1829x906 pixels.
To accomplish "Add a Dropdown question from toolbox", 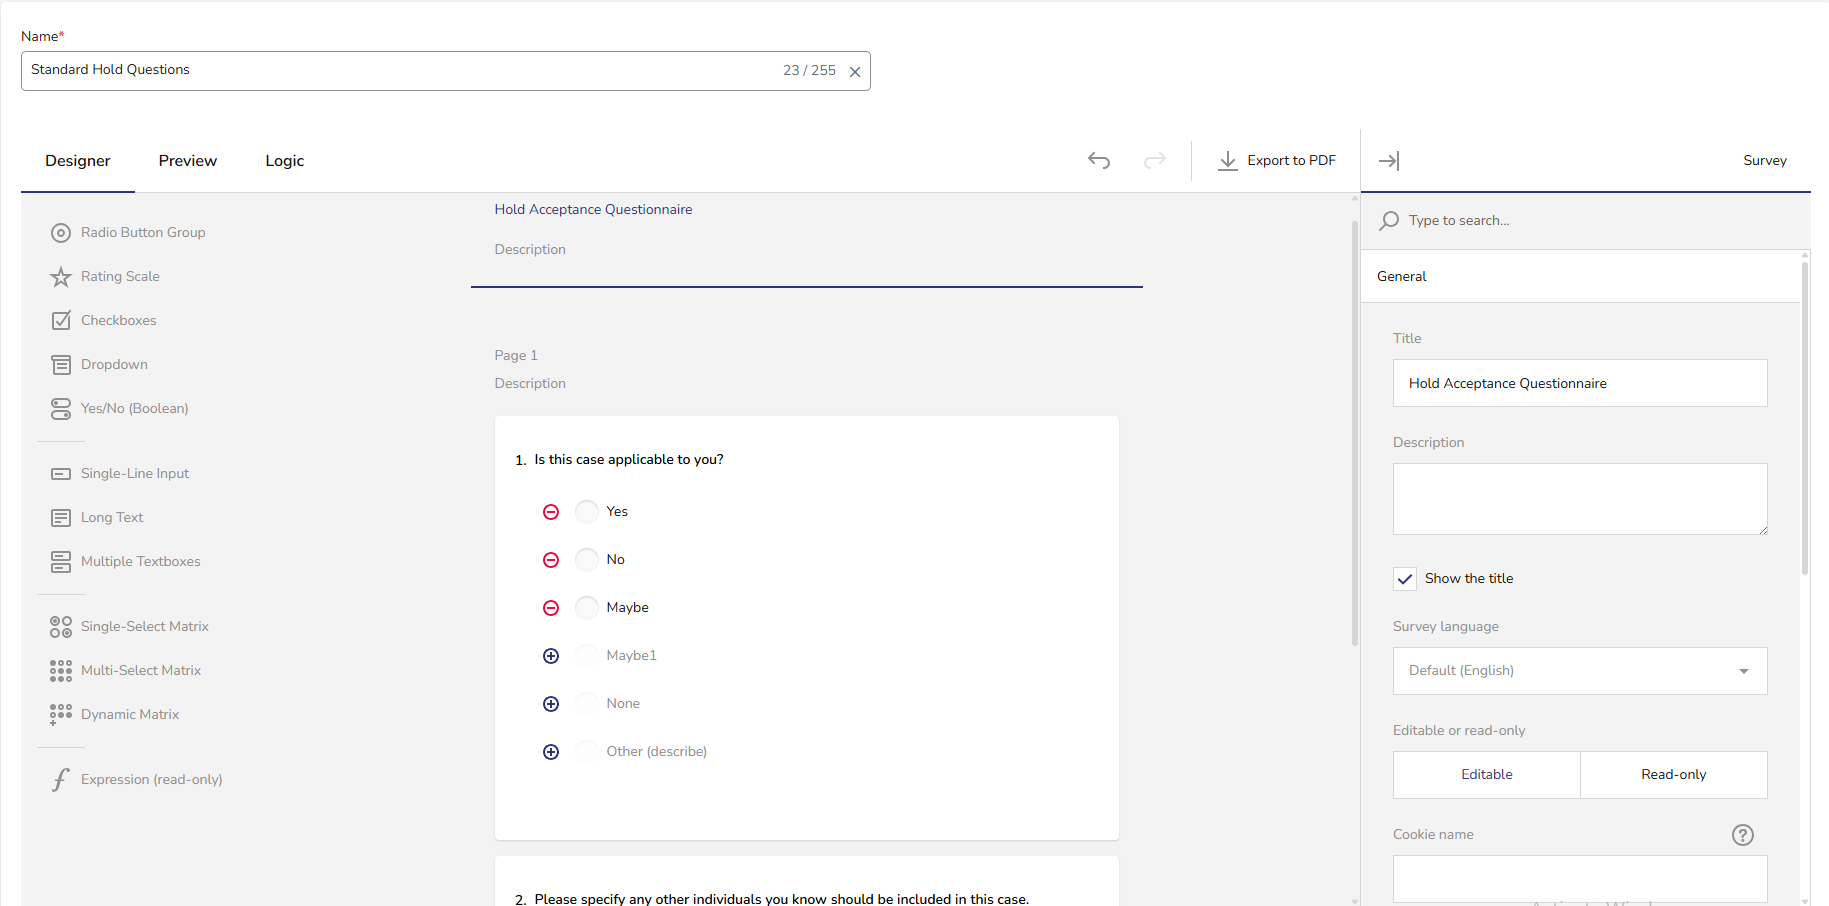I will (114, 365).
